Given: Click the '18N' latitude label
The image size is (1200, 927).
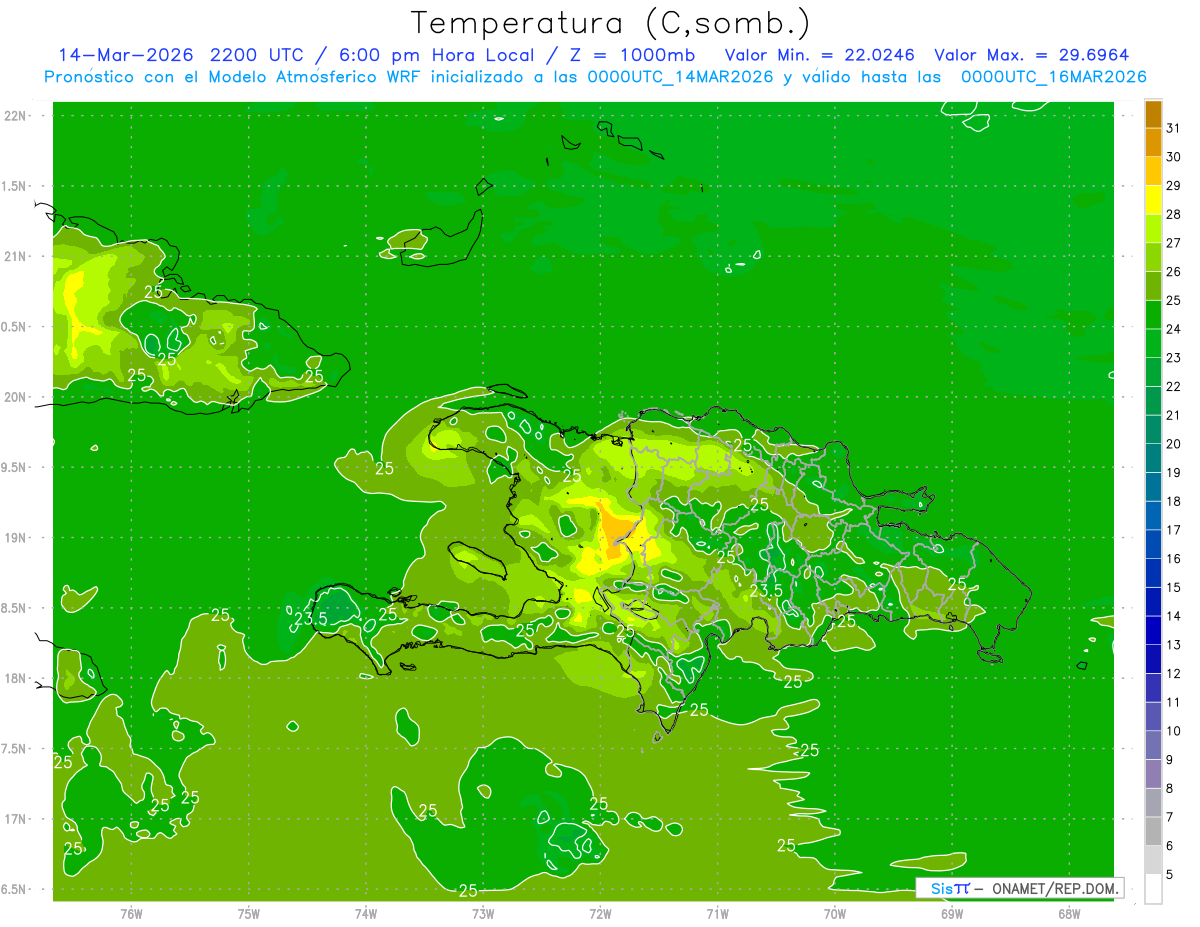Looking at the screenshot, I should pyautogui.click(x=17, y=679).
